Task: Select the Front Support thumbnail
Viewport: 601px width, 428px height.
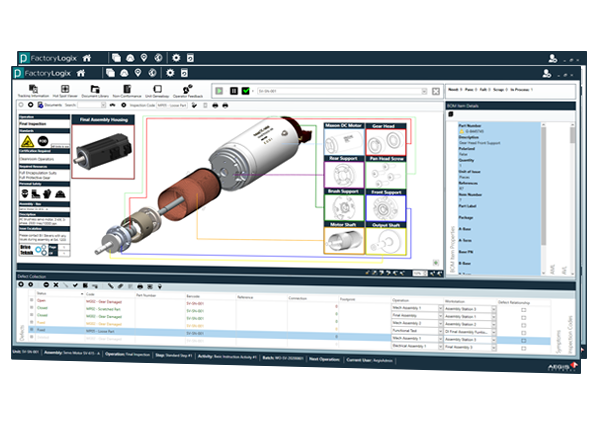Action: tap(386, 206)
